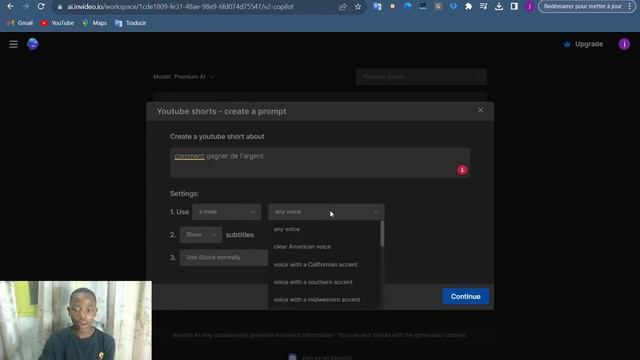640x360 pixels.
Task: Open the browser downloads icon
Action: [499, 7]
